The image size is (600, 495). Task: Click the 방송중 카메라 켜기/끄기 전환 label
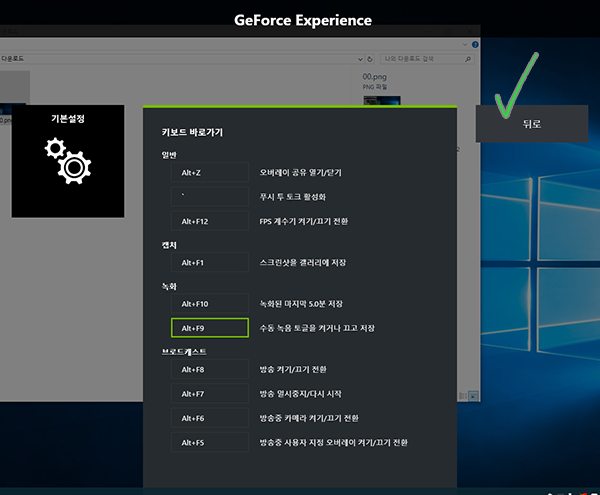click(x=309, y=418)
